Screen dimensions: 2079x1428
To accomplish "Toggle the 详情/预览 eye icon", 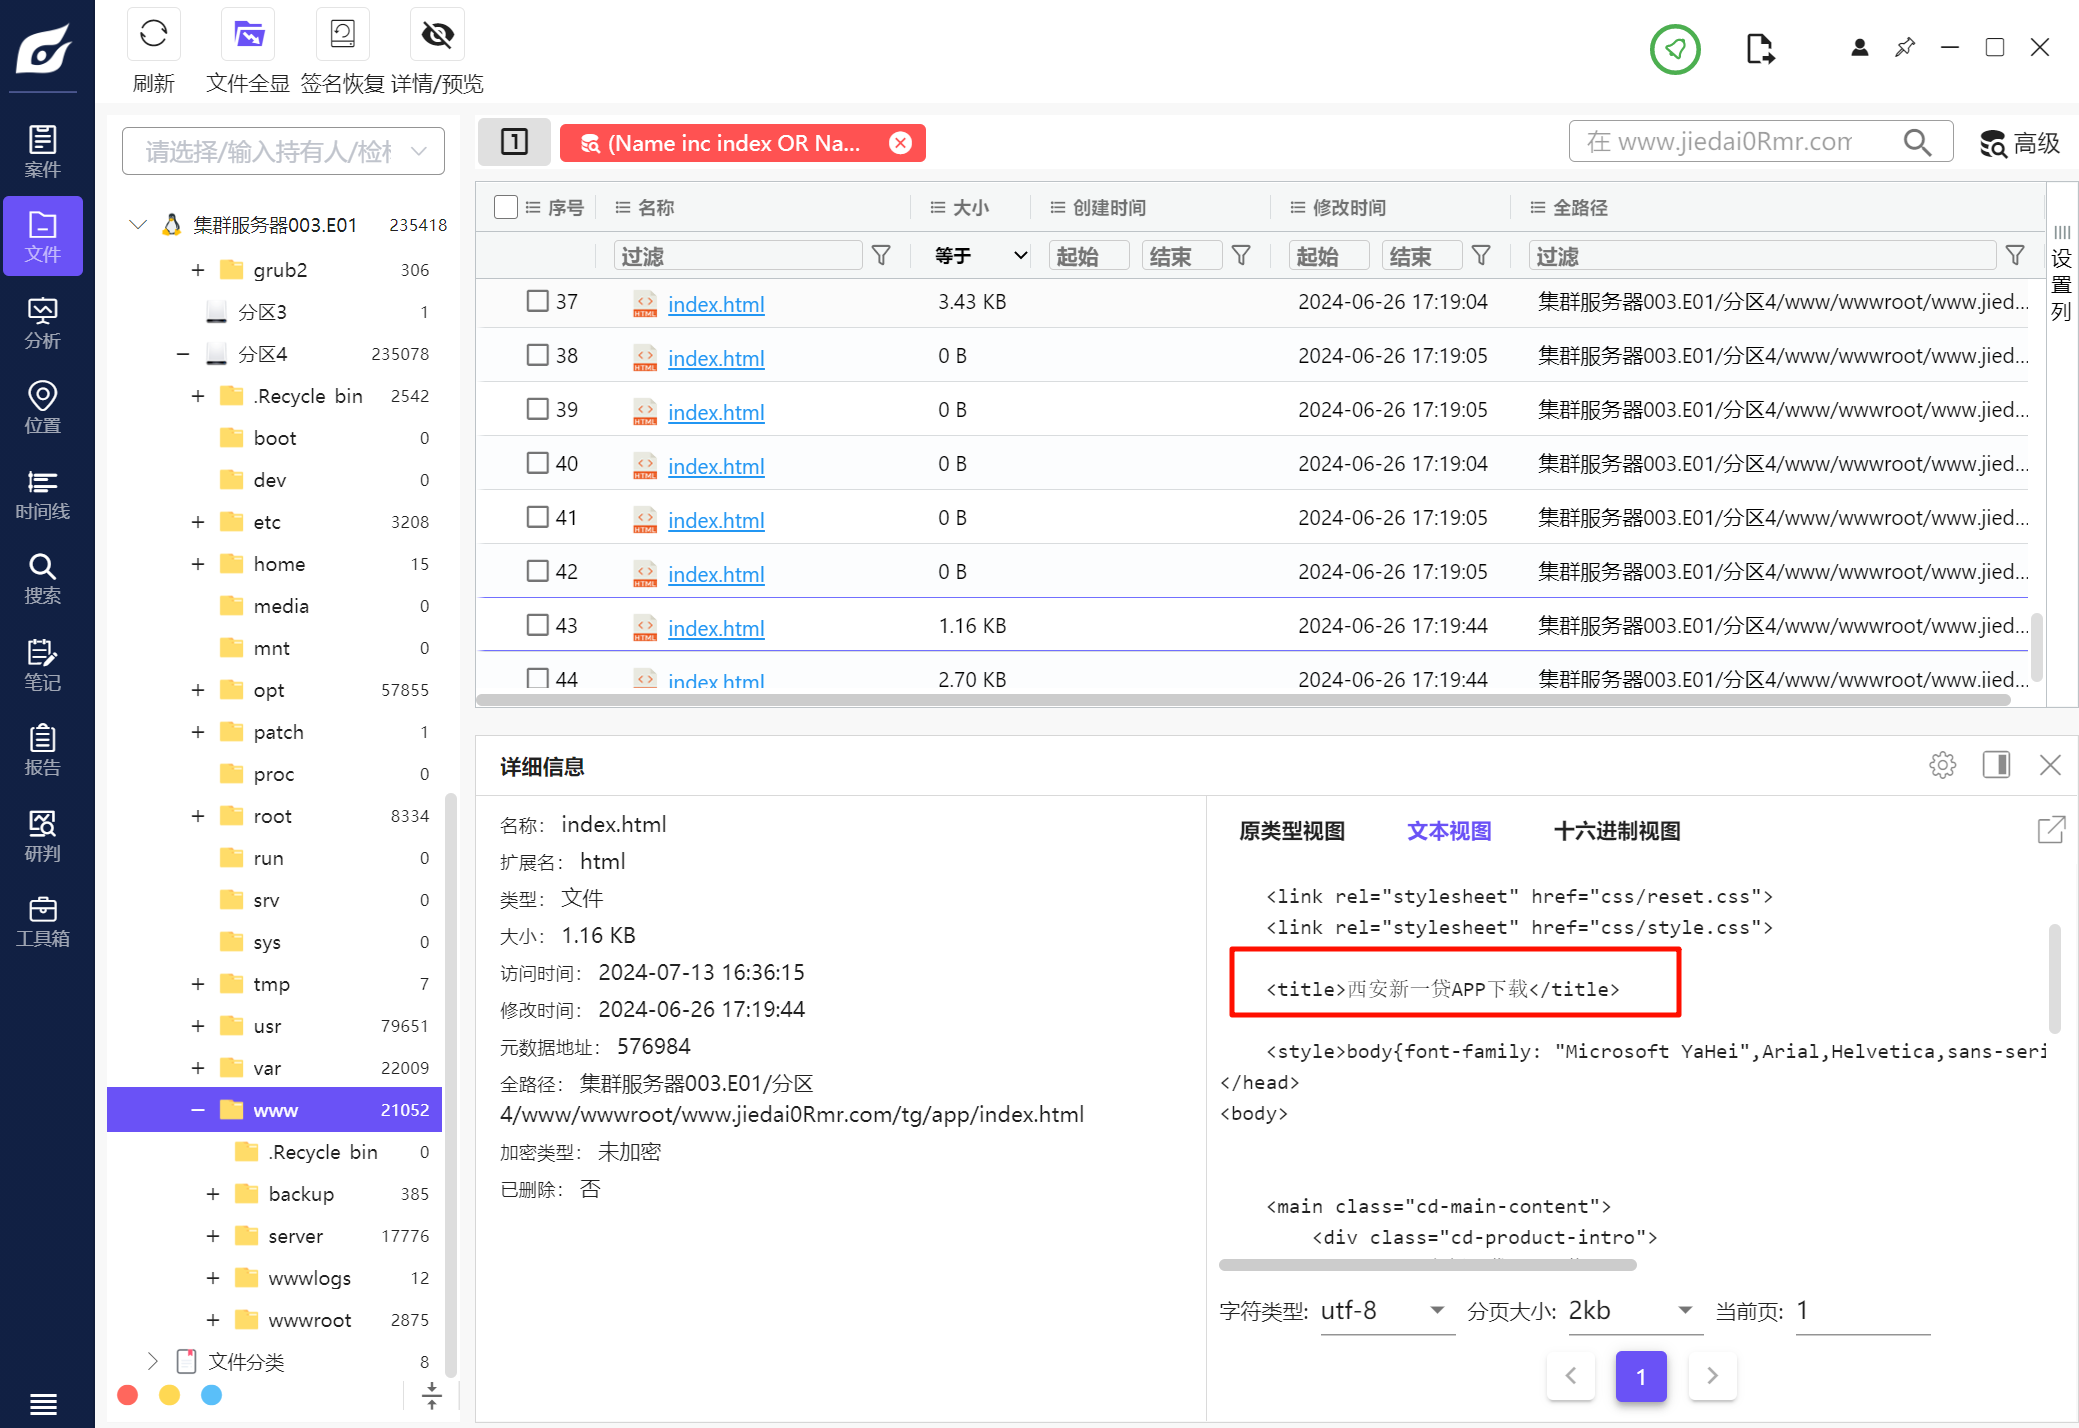I will pos(437,35).
